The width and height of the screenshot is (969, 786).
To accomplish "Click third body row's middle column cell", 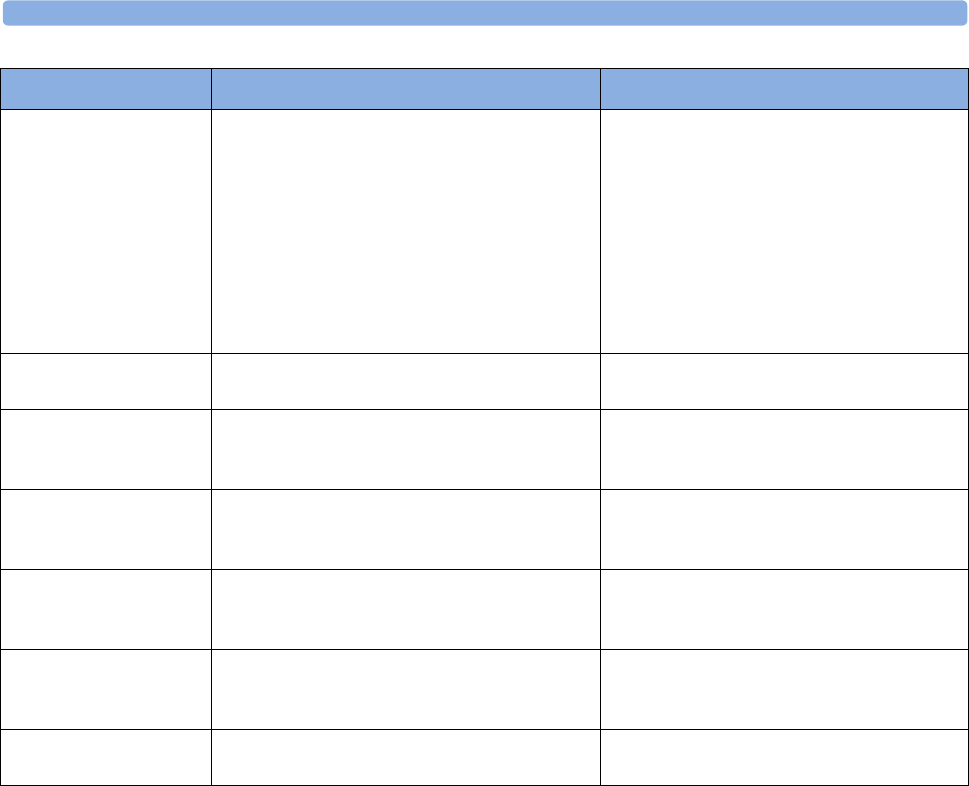I will [x=405, y=449].
